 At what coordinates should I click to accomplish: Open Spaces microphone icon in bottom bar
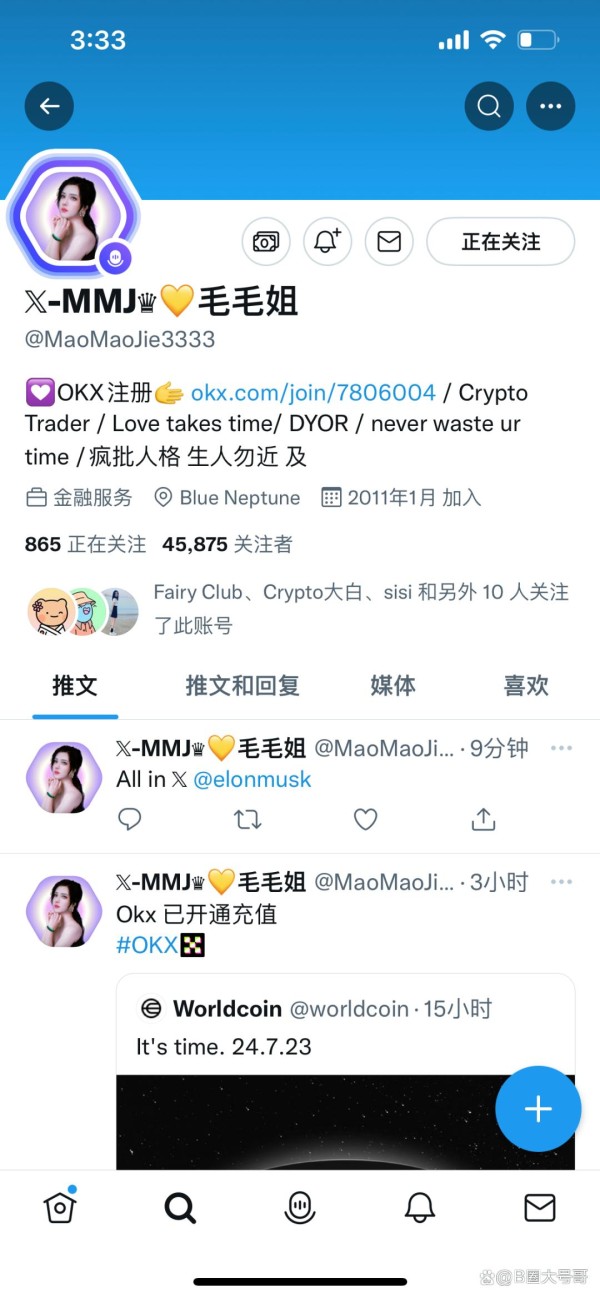point(300,1208)
